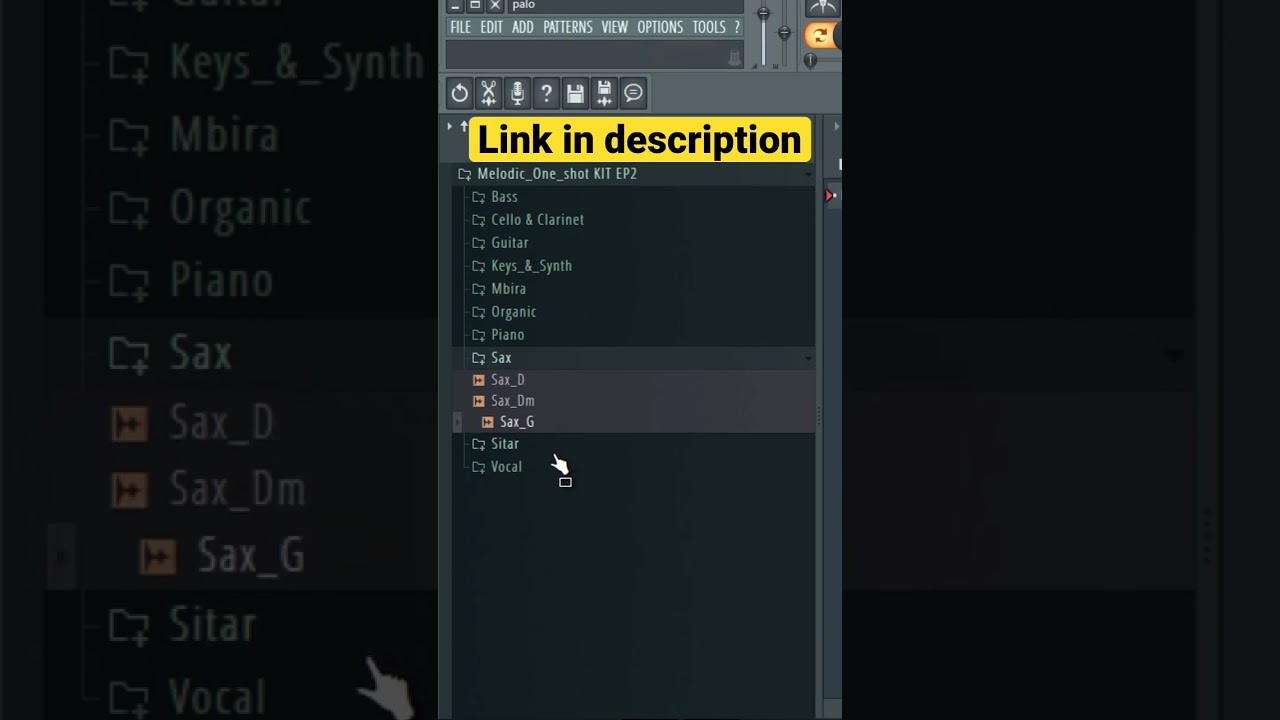The image size is (1280, 720).
Task: Open the undo history tool
Action: (459, 93)
